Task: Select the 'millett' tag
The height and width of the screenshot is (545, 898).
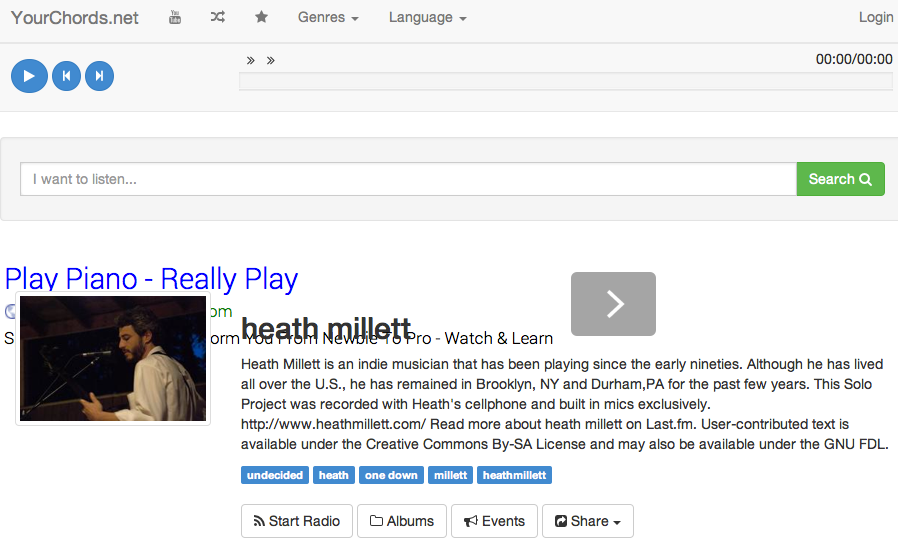Action: coord(450,475)
